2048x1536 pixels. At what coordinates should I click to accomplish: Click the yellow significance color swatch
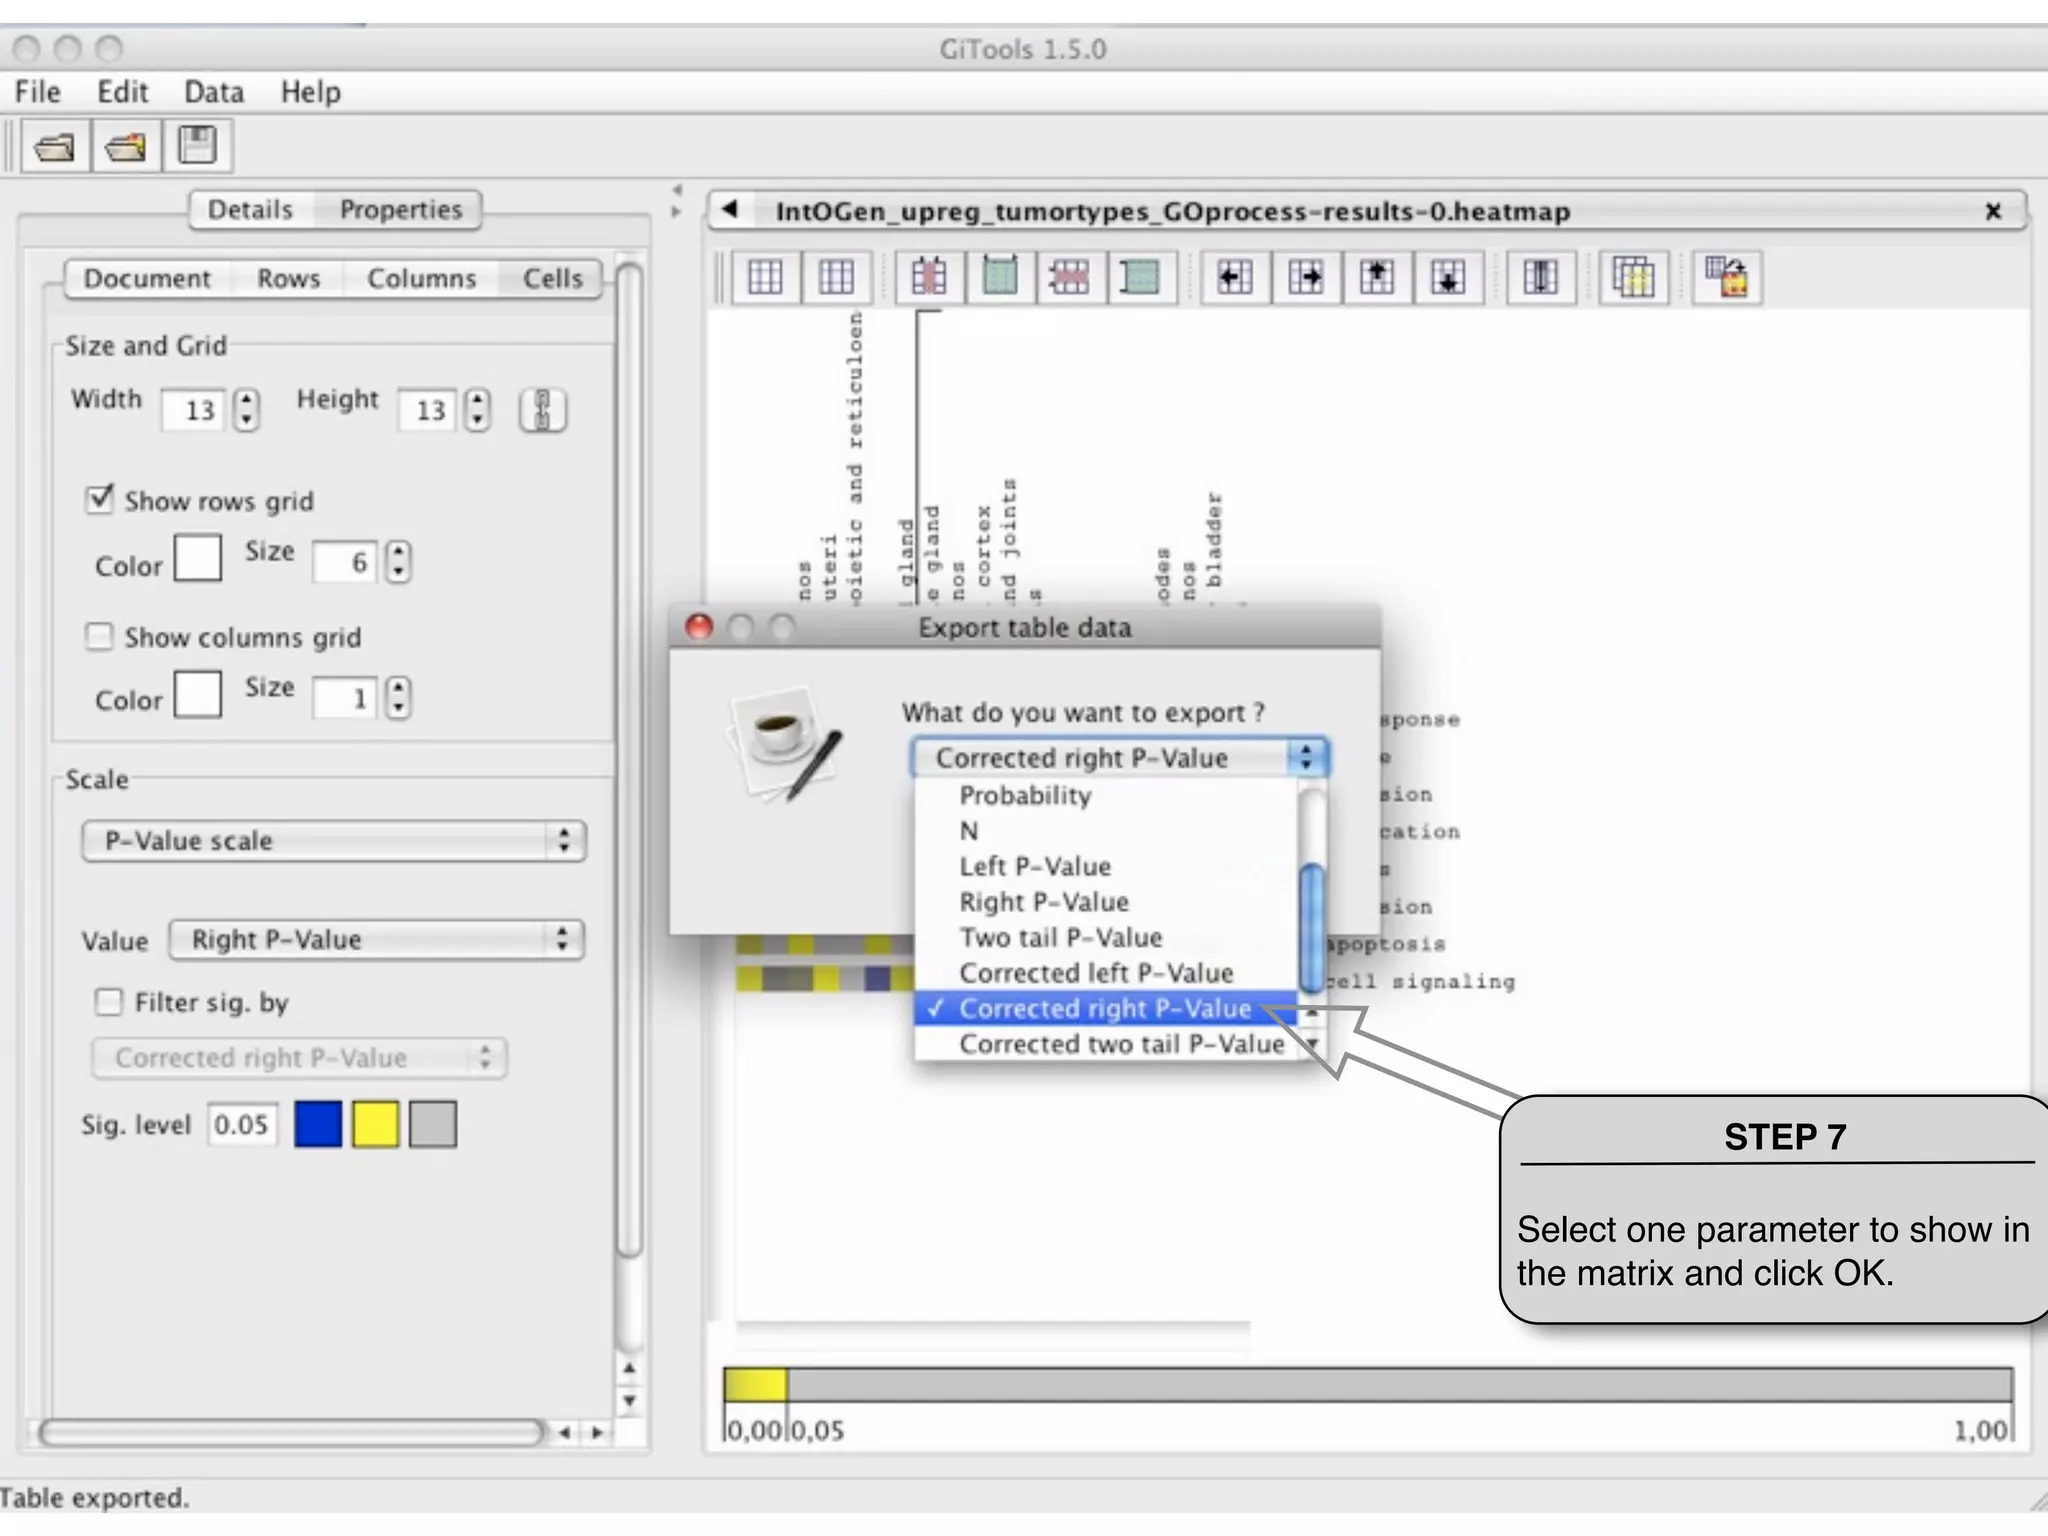376,1124
